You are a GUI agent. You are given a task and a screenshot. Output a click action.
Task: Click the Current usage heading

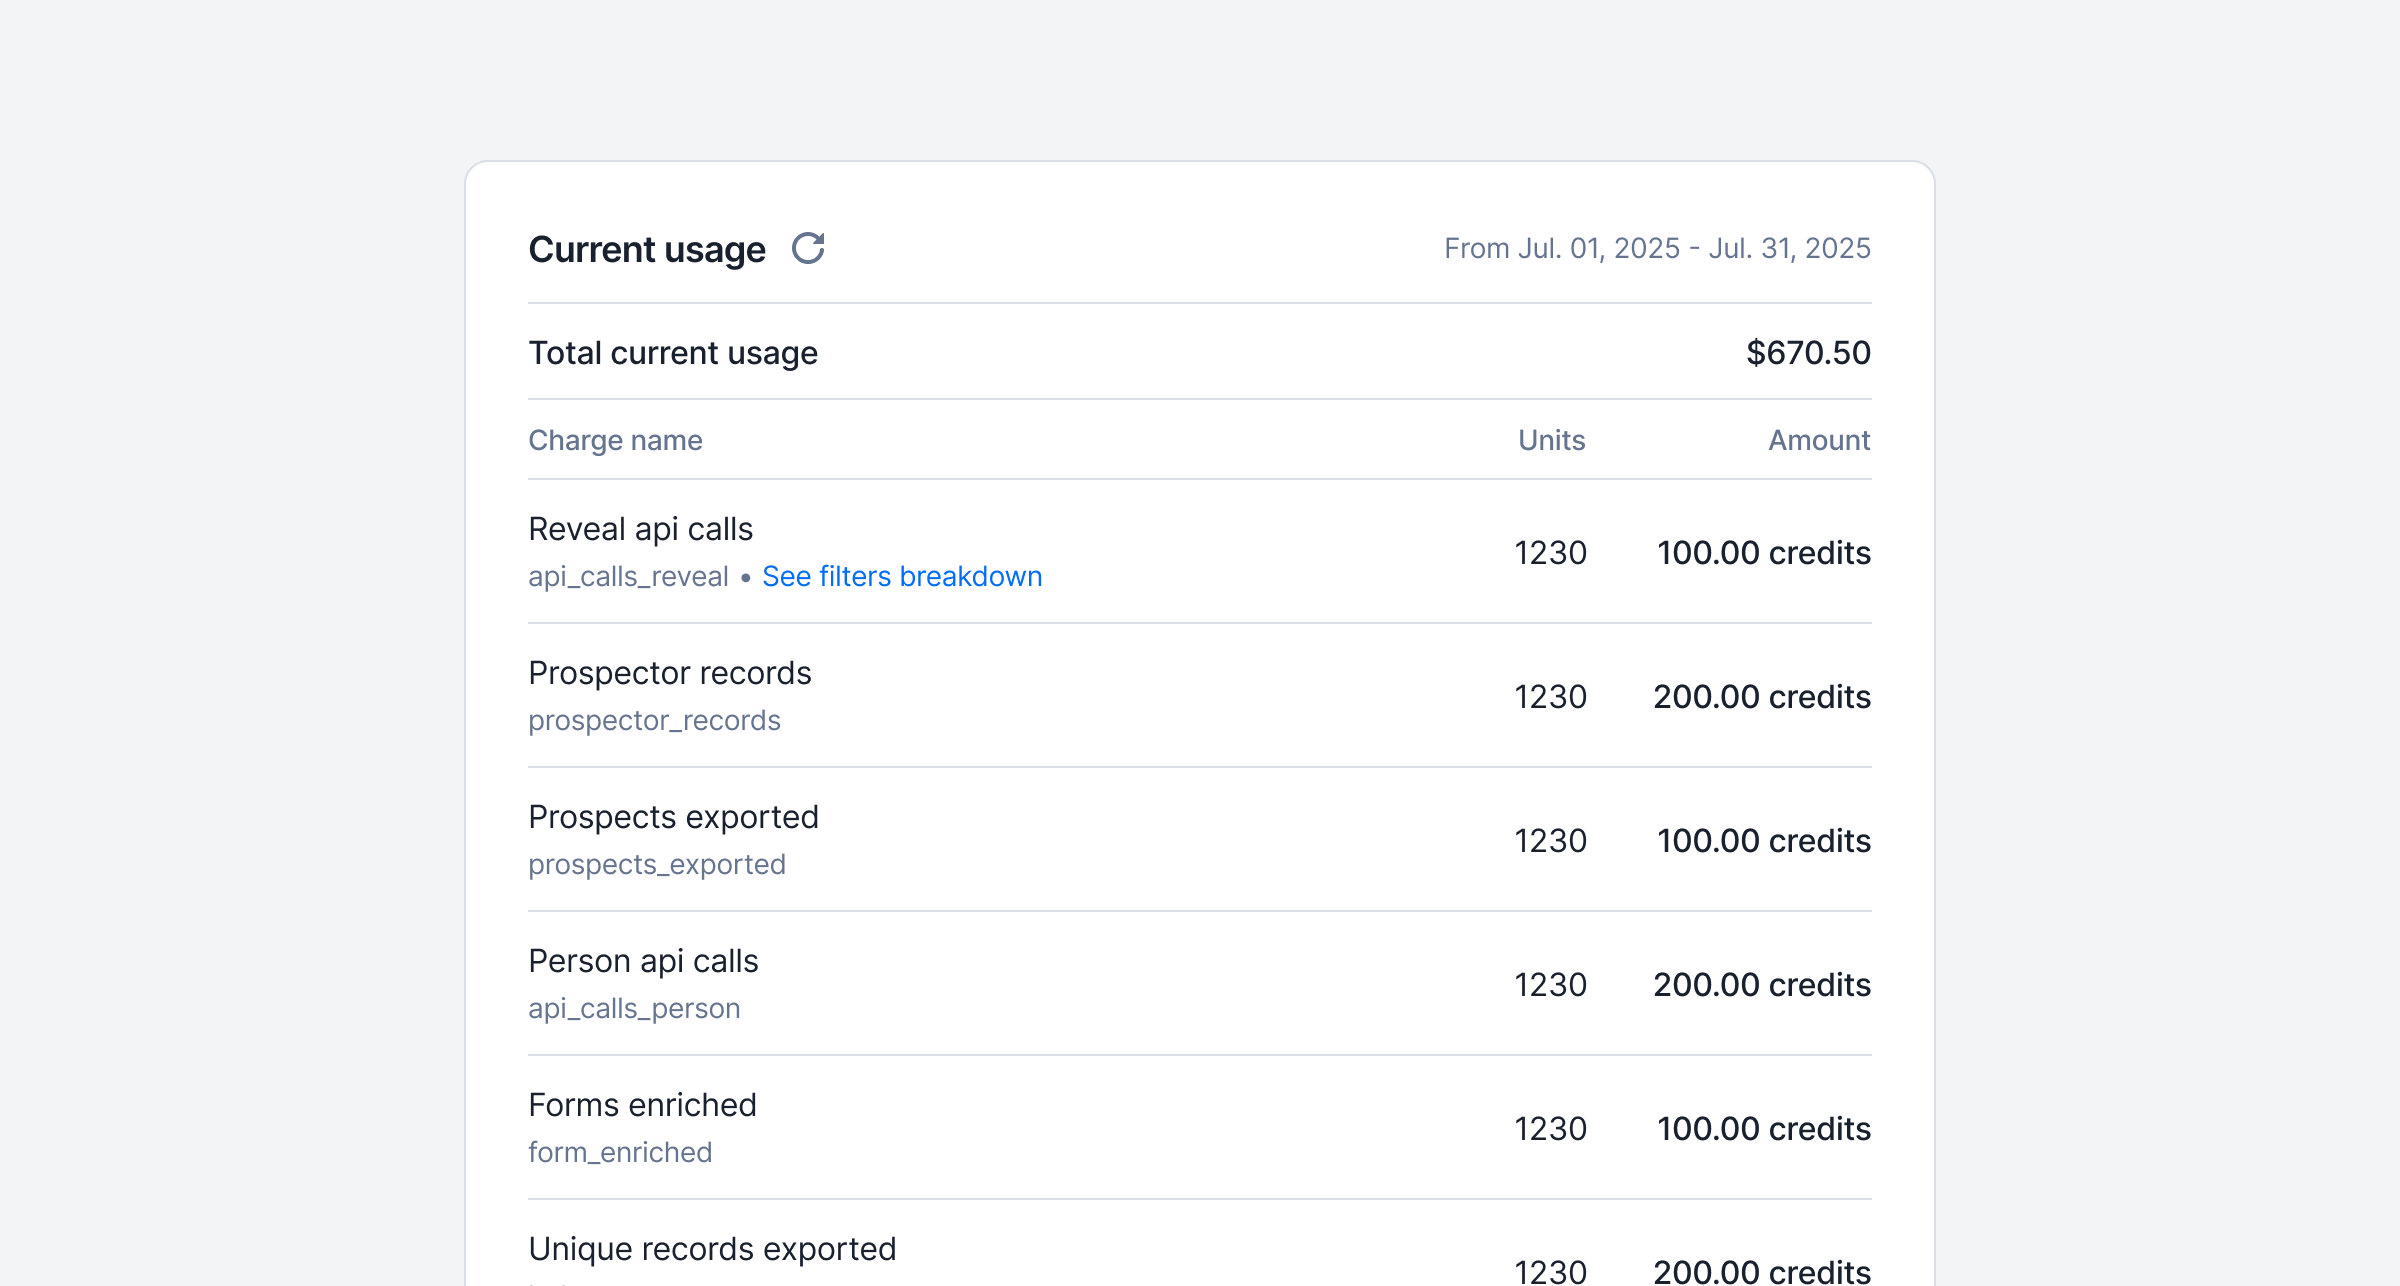coord(646,249)
